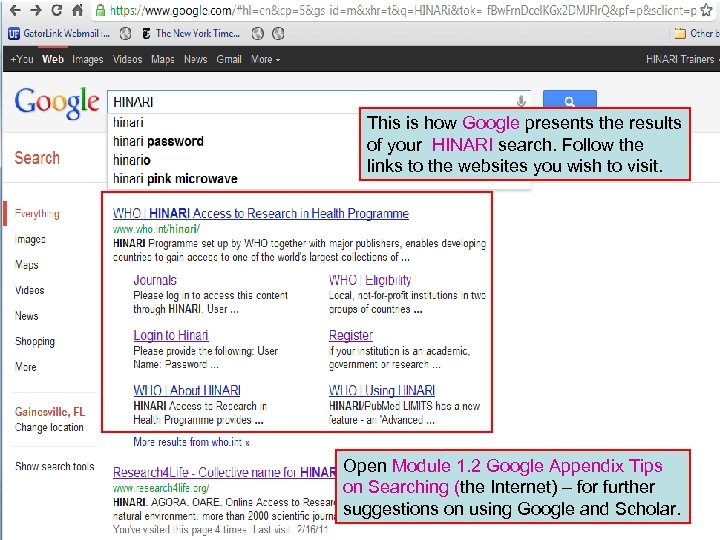
Task: Switch to Videos in the Google bar
Action: (x=128, y=59)
